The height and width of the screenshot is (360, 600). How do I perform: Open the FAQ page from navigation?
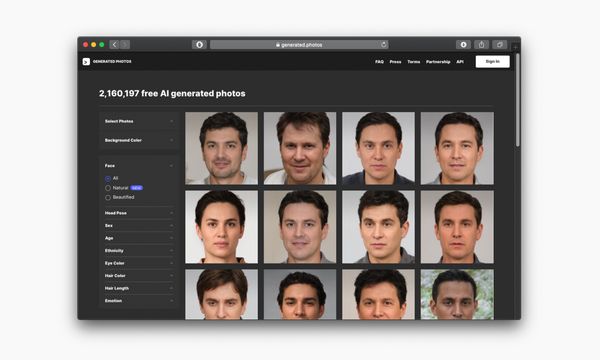click(379, 62)
